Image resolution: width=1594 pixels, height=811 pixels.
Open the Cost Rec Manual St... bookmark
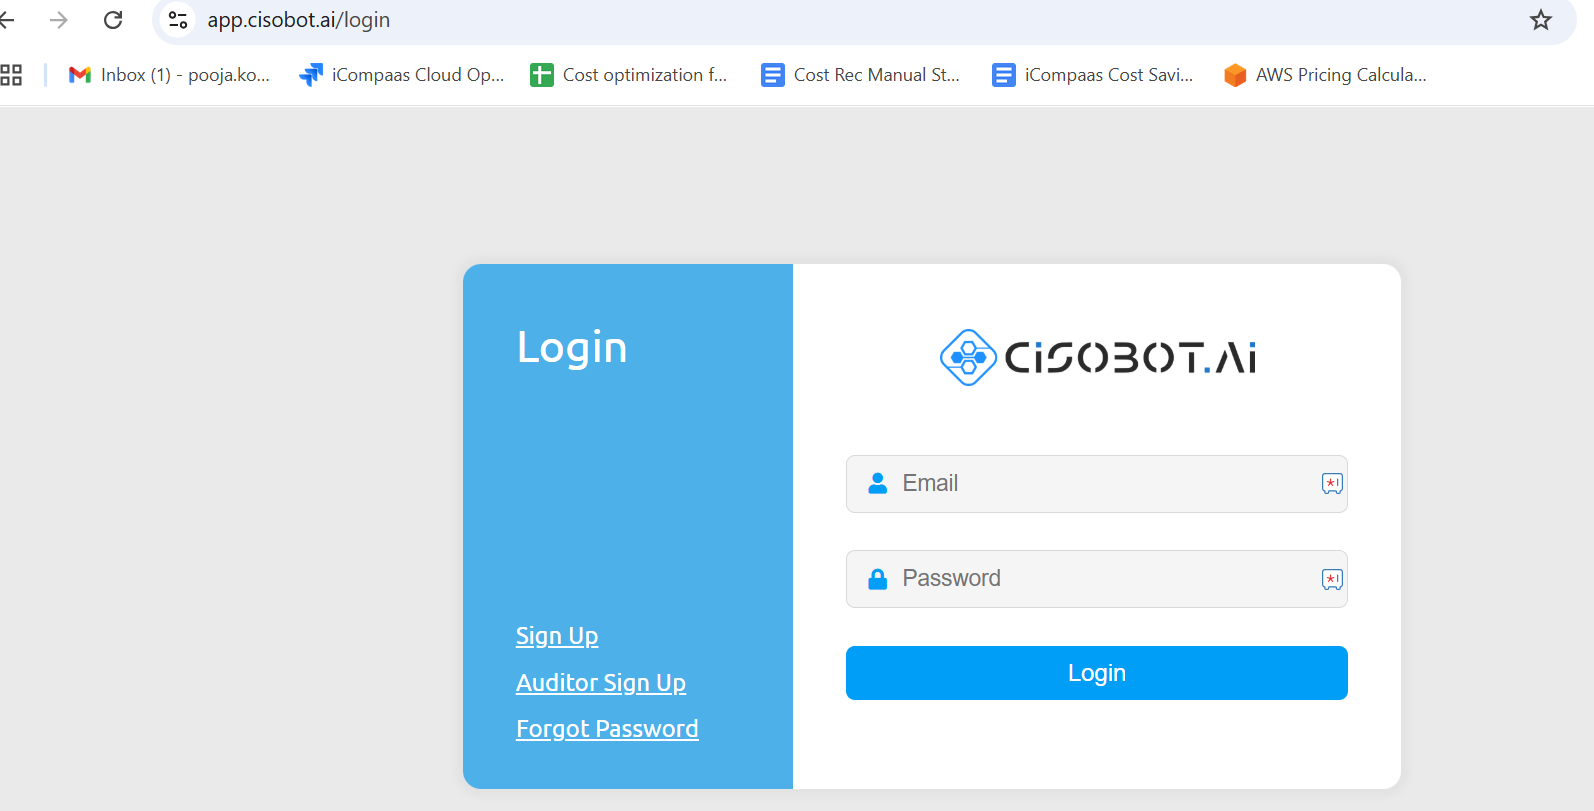point(860,75)
